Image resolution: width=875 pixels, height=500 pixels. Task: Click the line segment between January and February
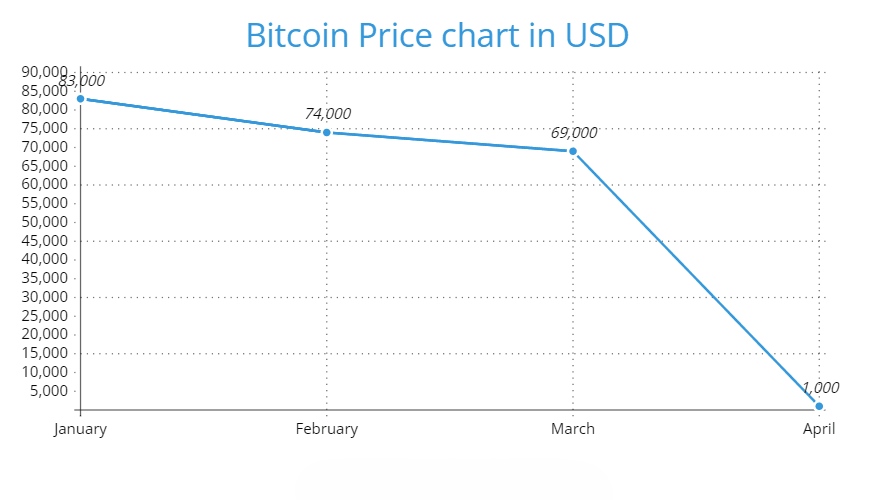click(x=203, y=115)
